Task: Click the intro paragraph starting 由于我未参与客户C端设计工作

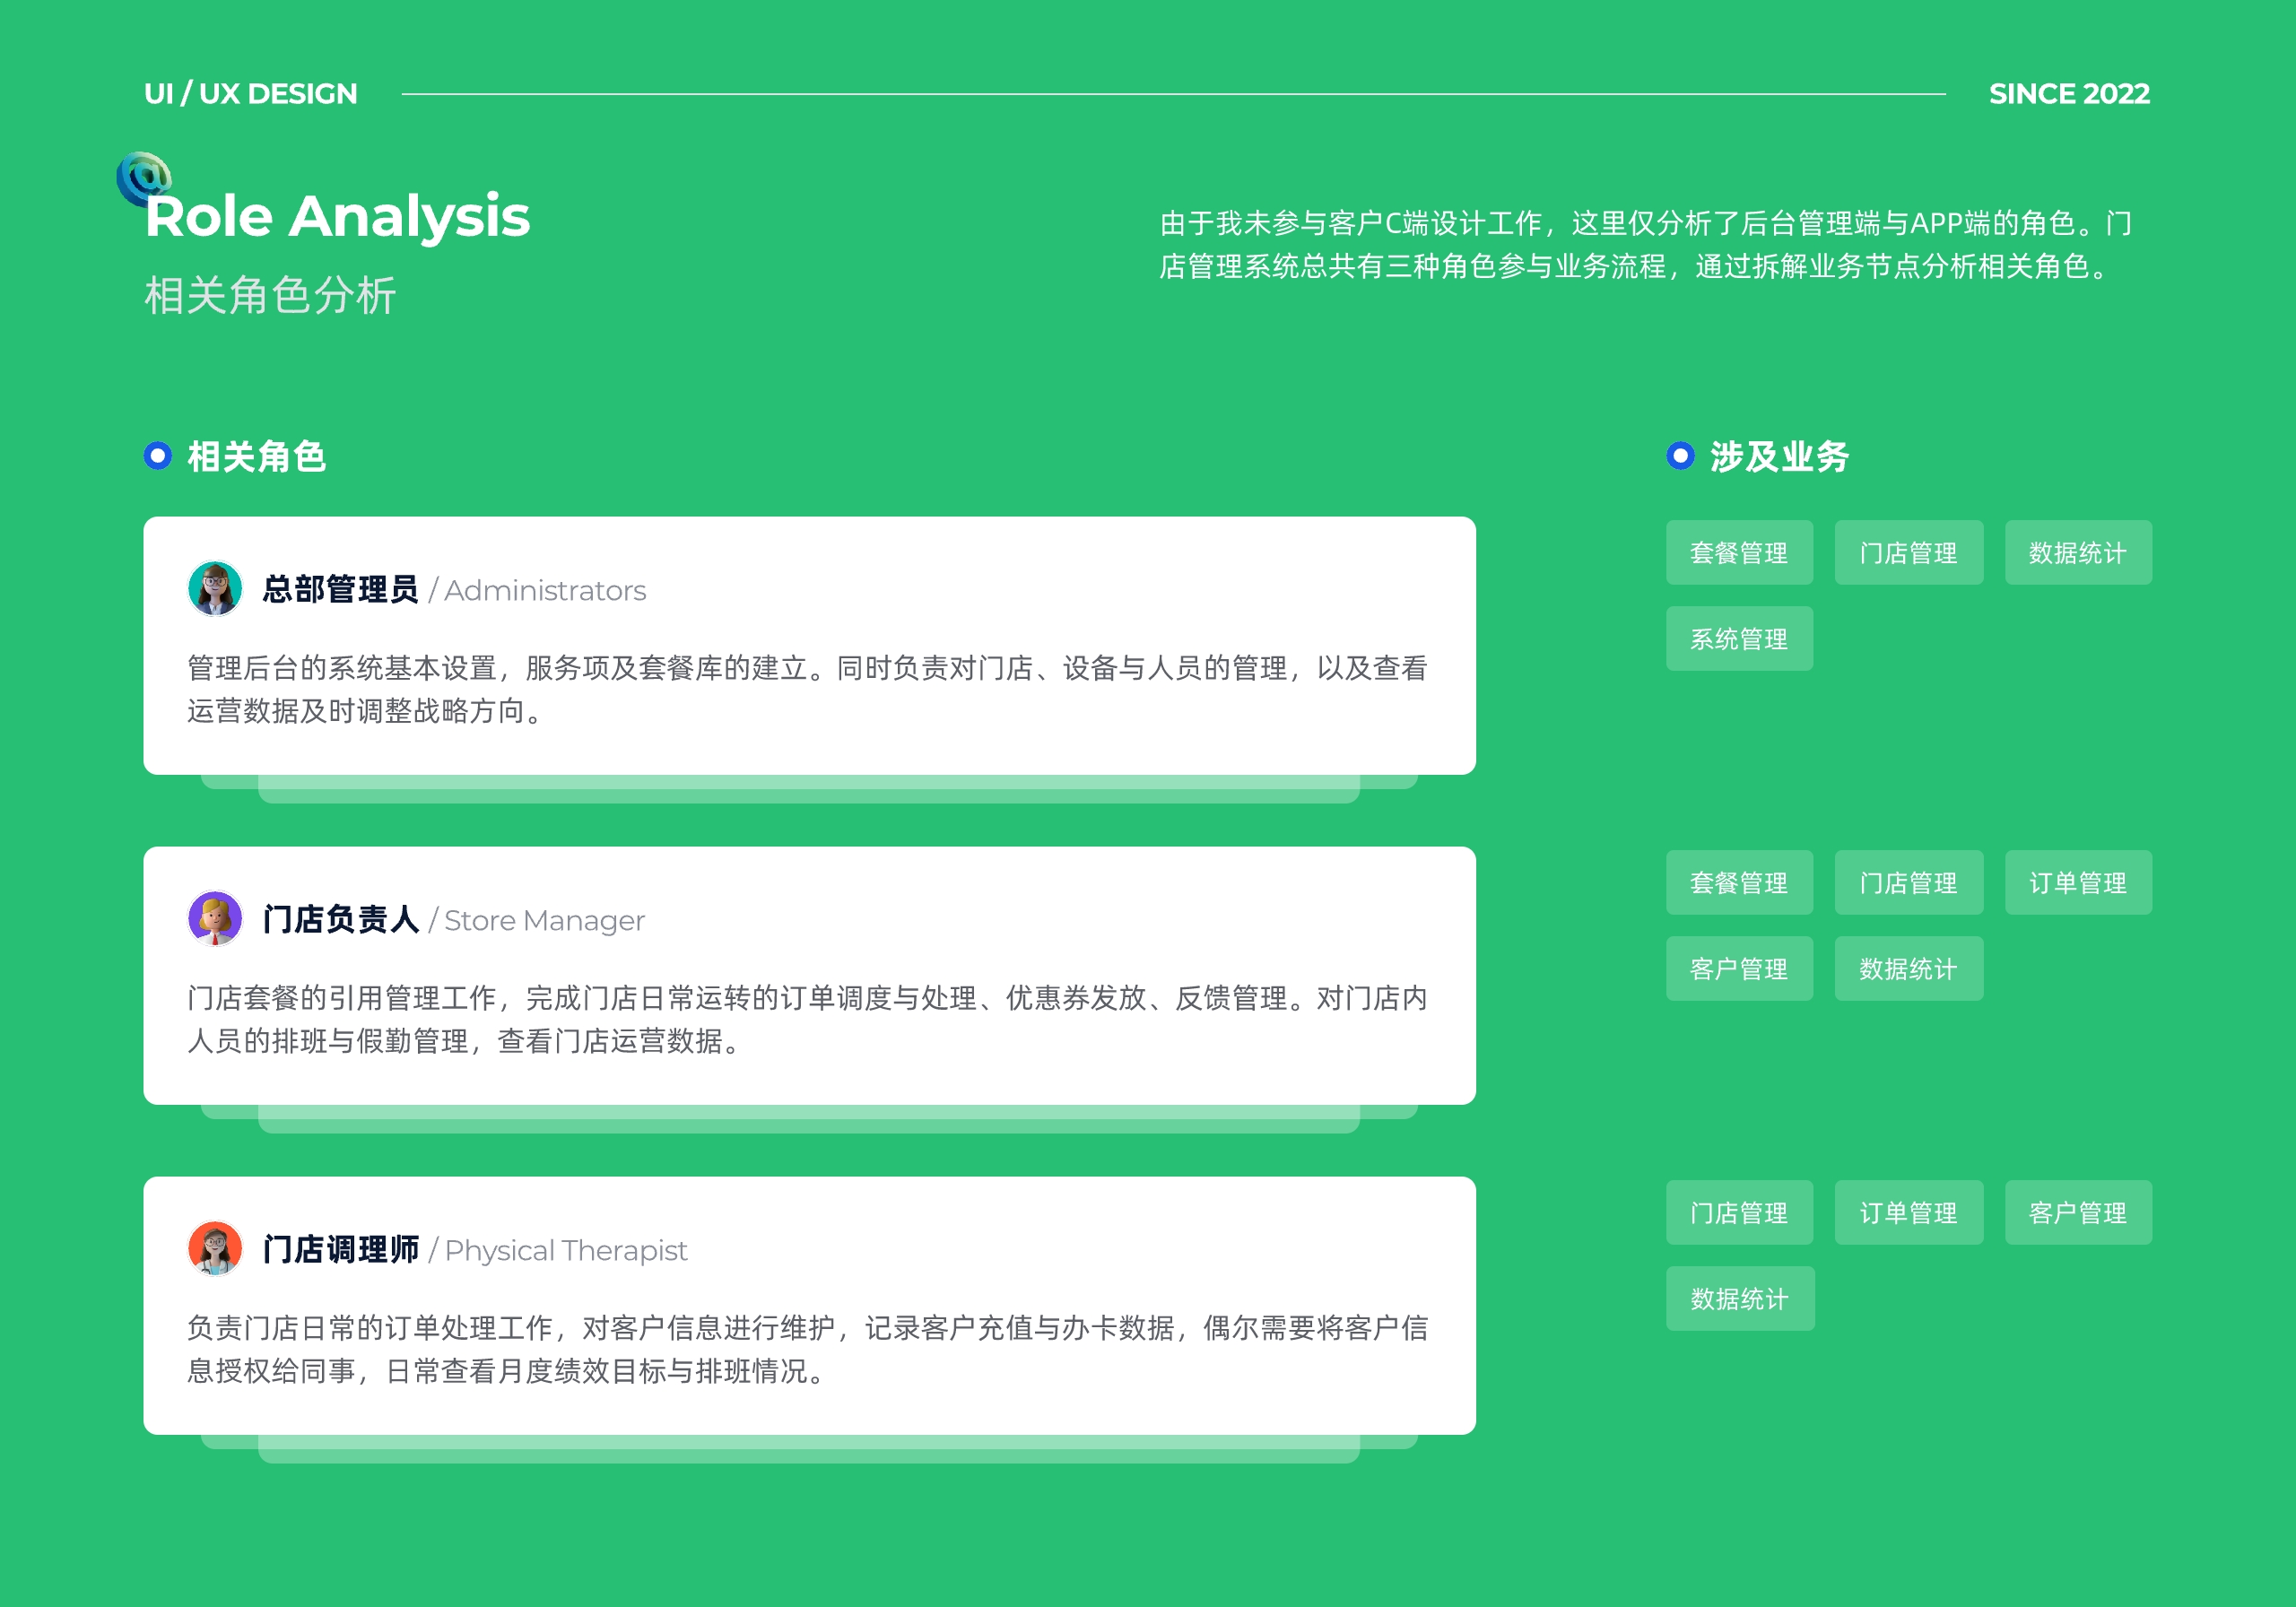Action: [1646, 244]
